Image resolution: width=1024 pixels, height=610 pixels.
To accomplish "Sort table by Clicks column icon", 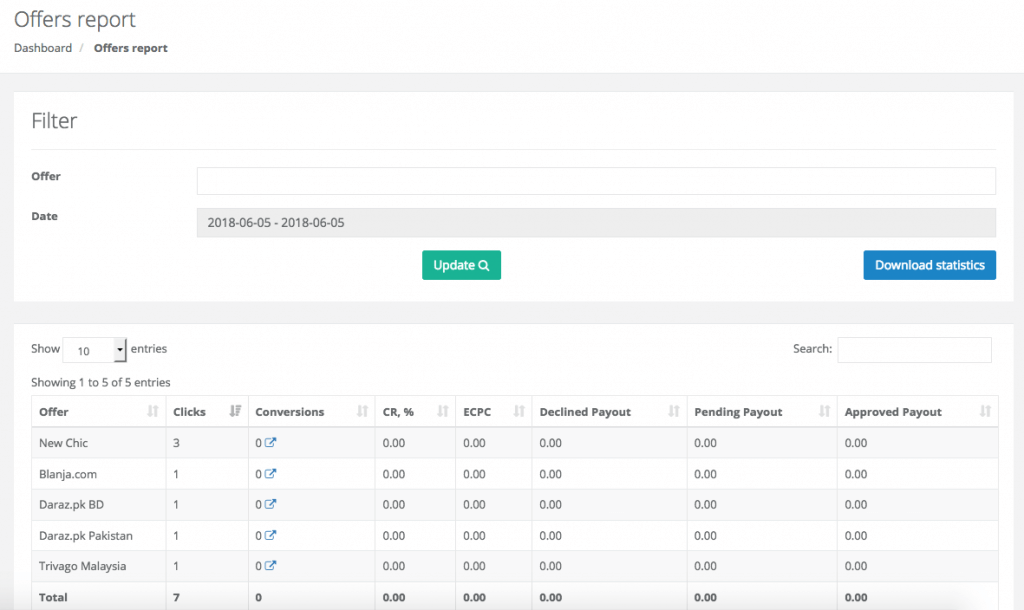I will pyautogui.click(x=235, y=412).
